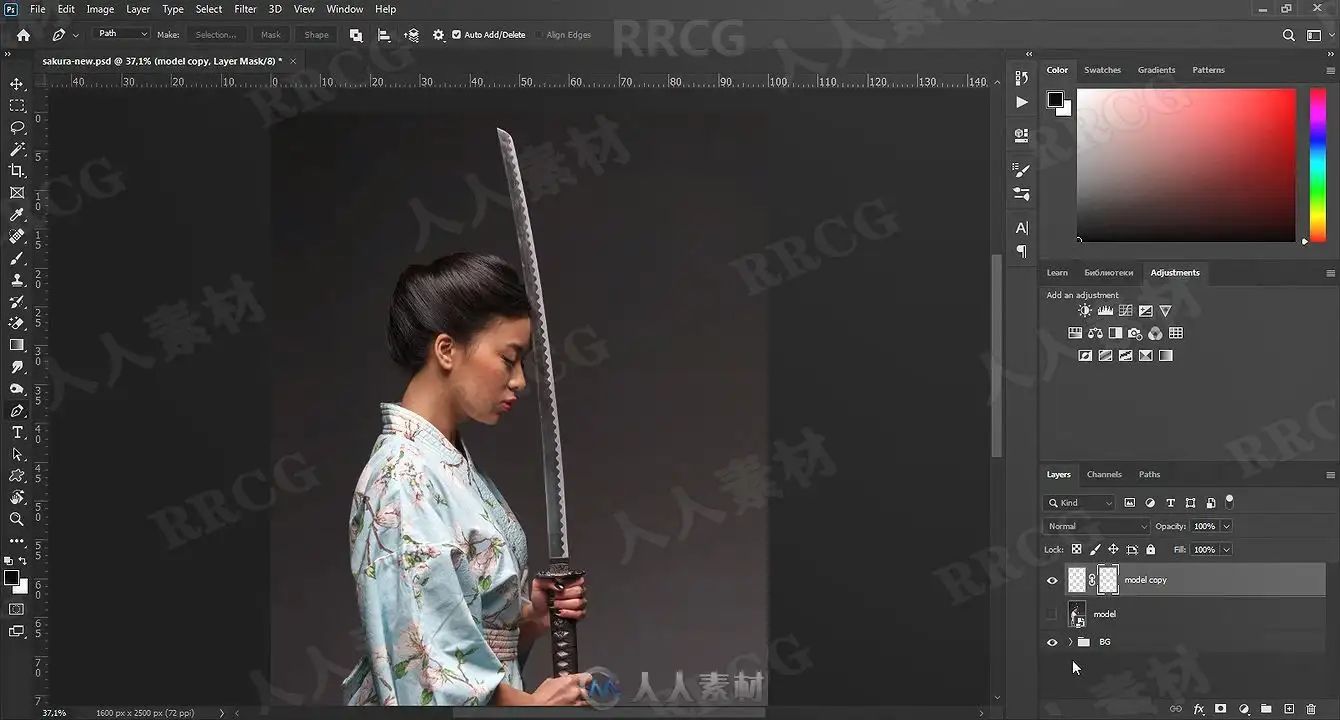Open pen options gear icon
This screenshot has height=720, width=1340.
pos(438,35)
